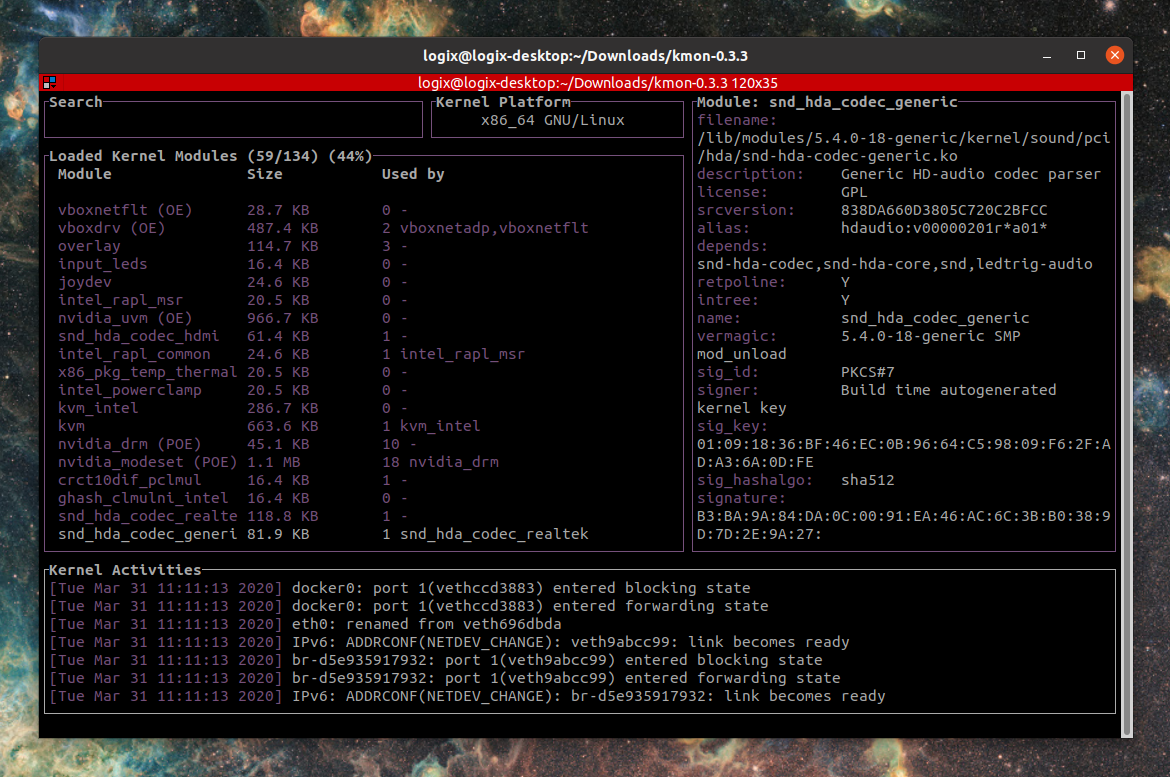The image size is (1170, 777).
Task: Click the Size column header
Action: tap(264, 173)
